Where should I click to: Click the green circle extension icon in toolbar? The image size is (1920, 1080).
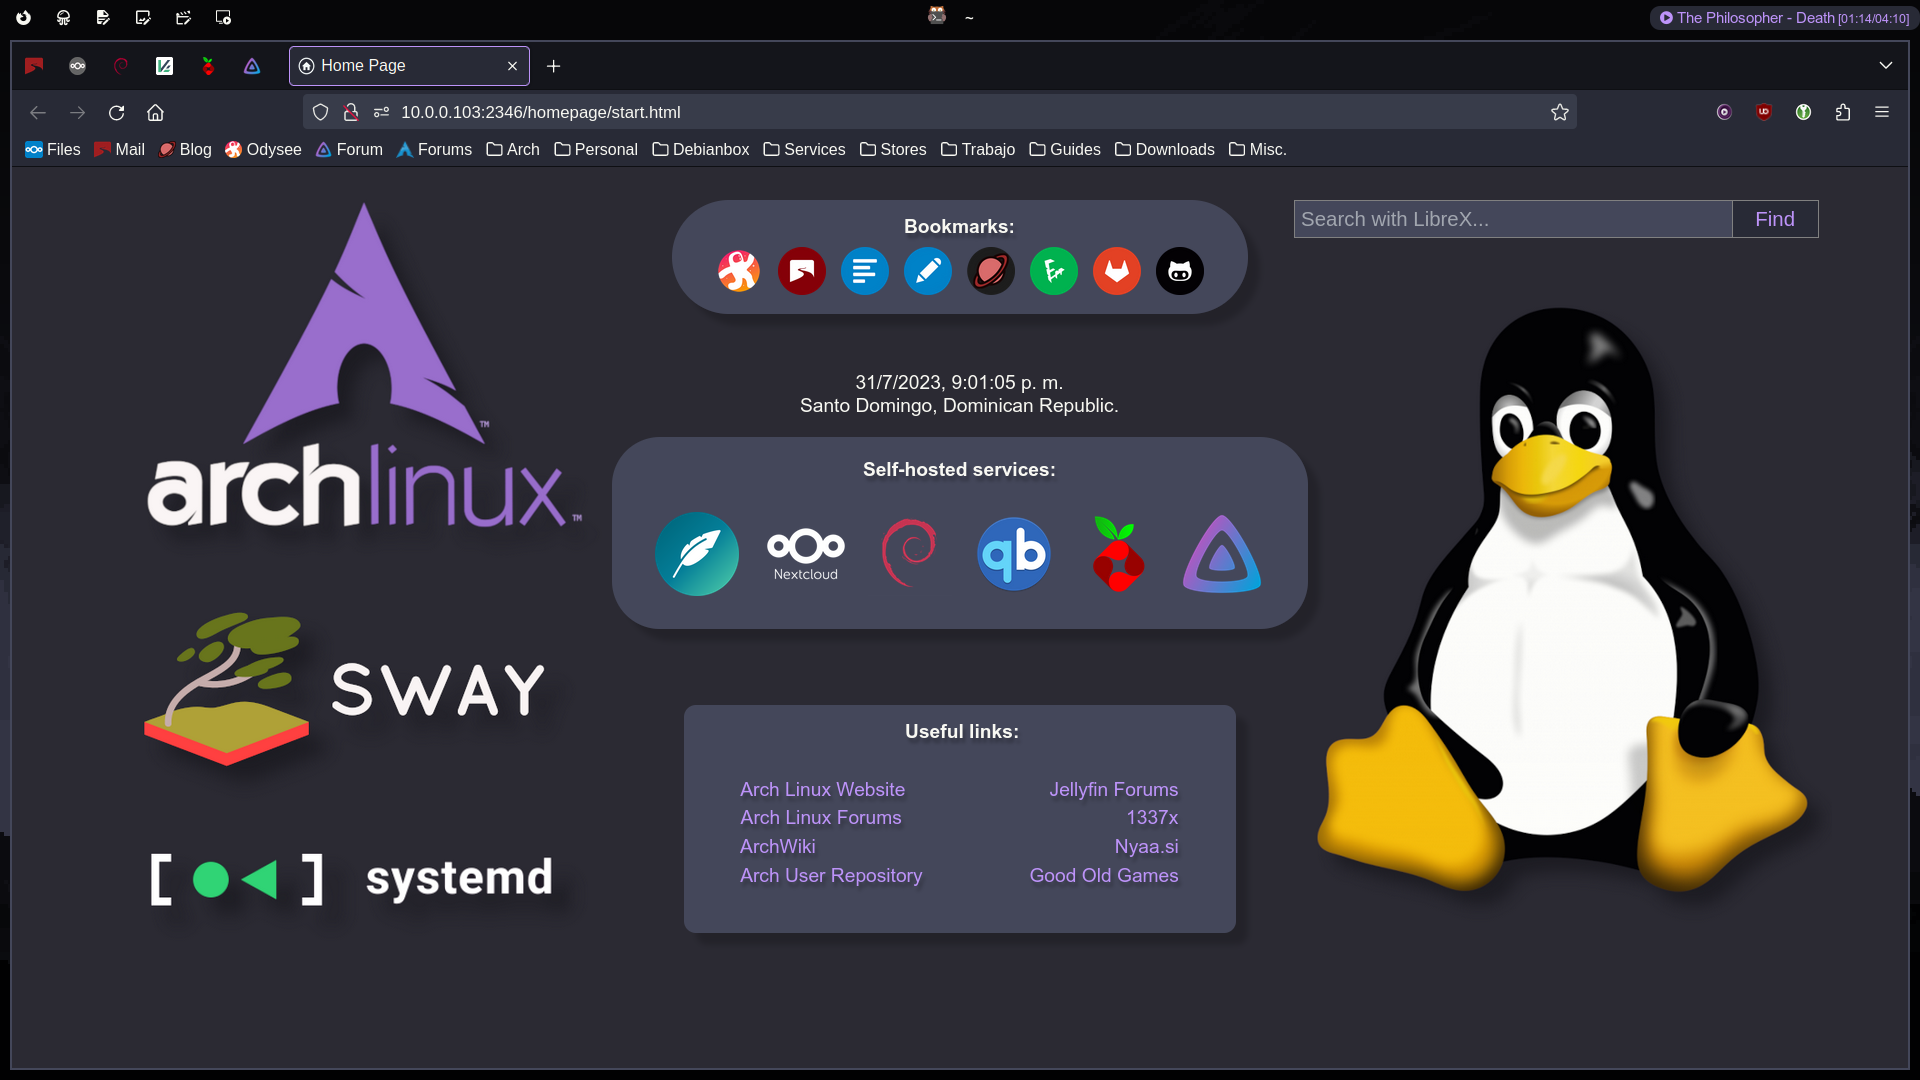coord(1803,112)
